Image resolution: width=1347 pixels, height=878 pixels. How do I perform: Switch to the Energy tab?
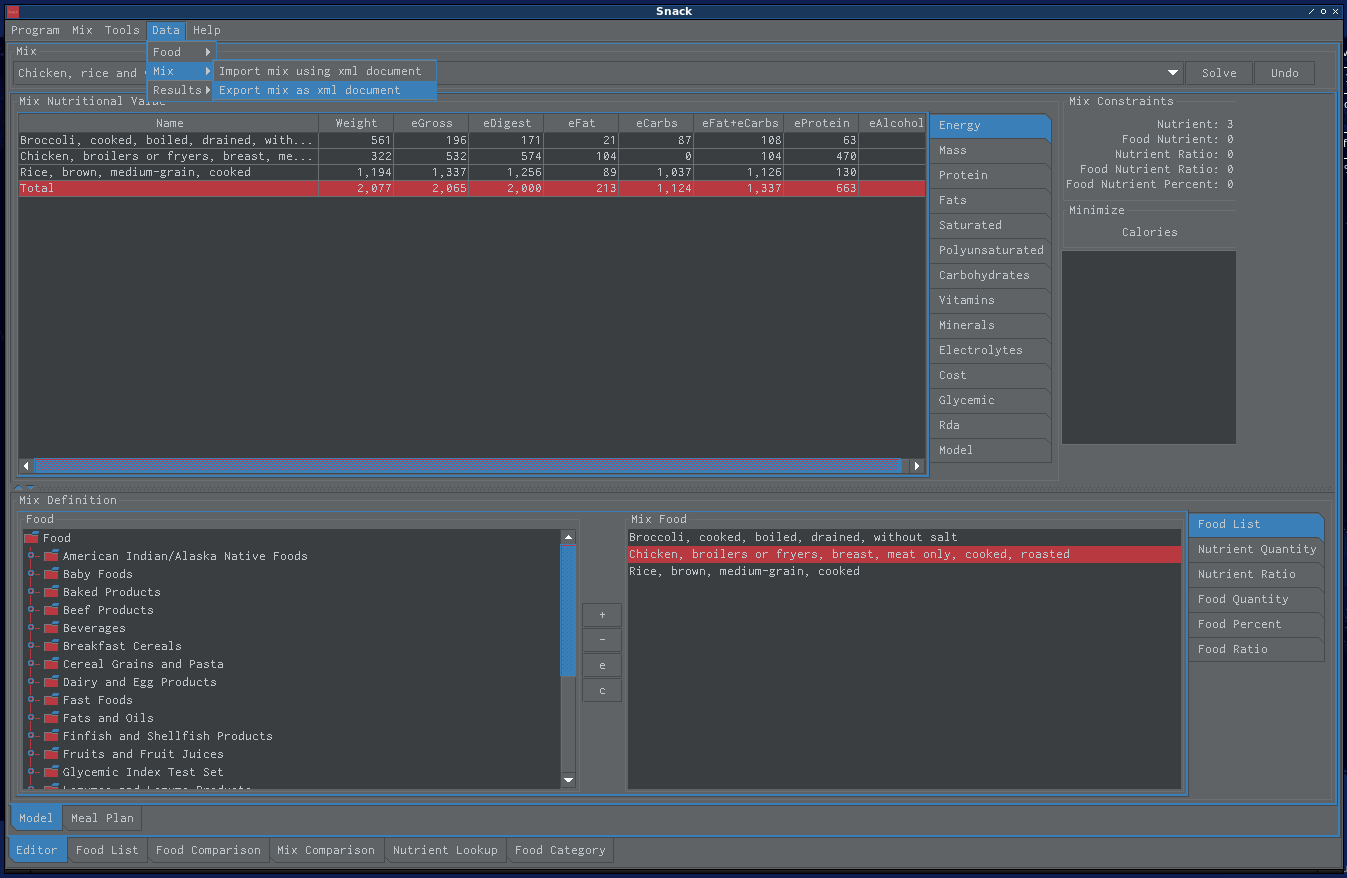990,126
